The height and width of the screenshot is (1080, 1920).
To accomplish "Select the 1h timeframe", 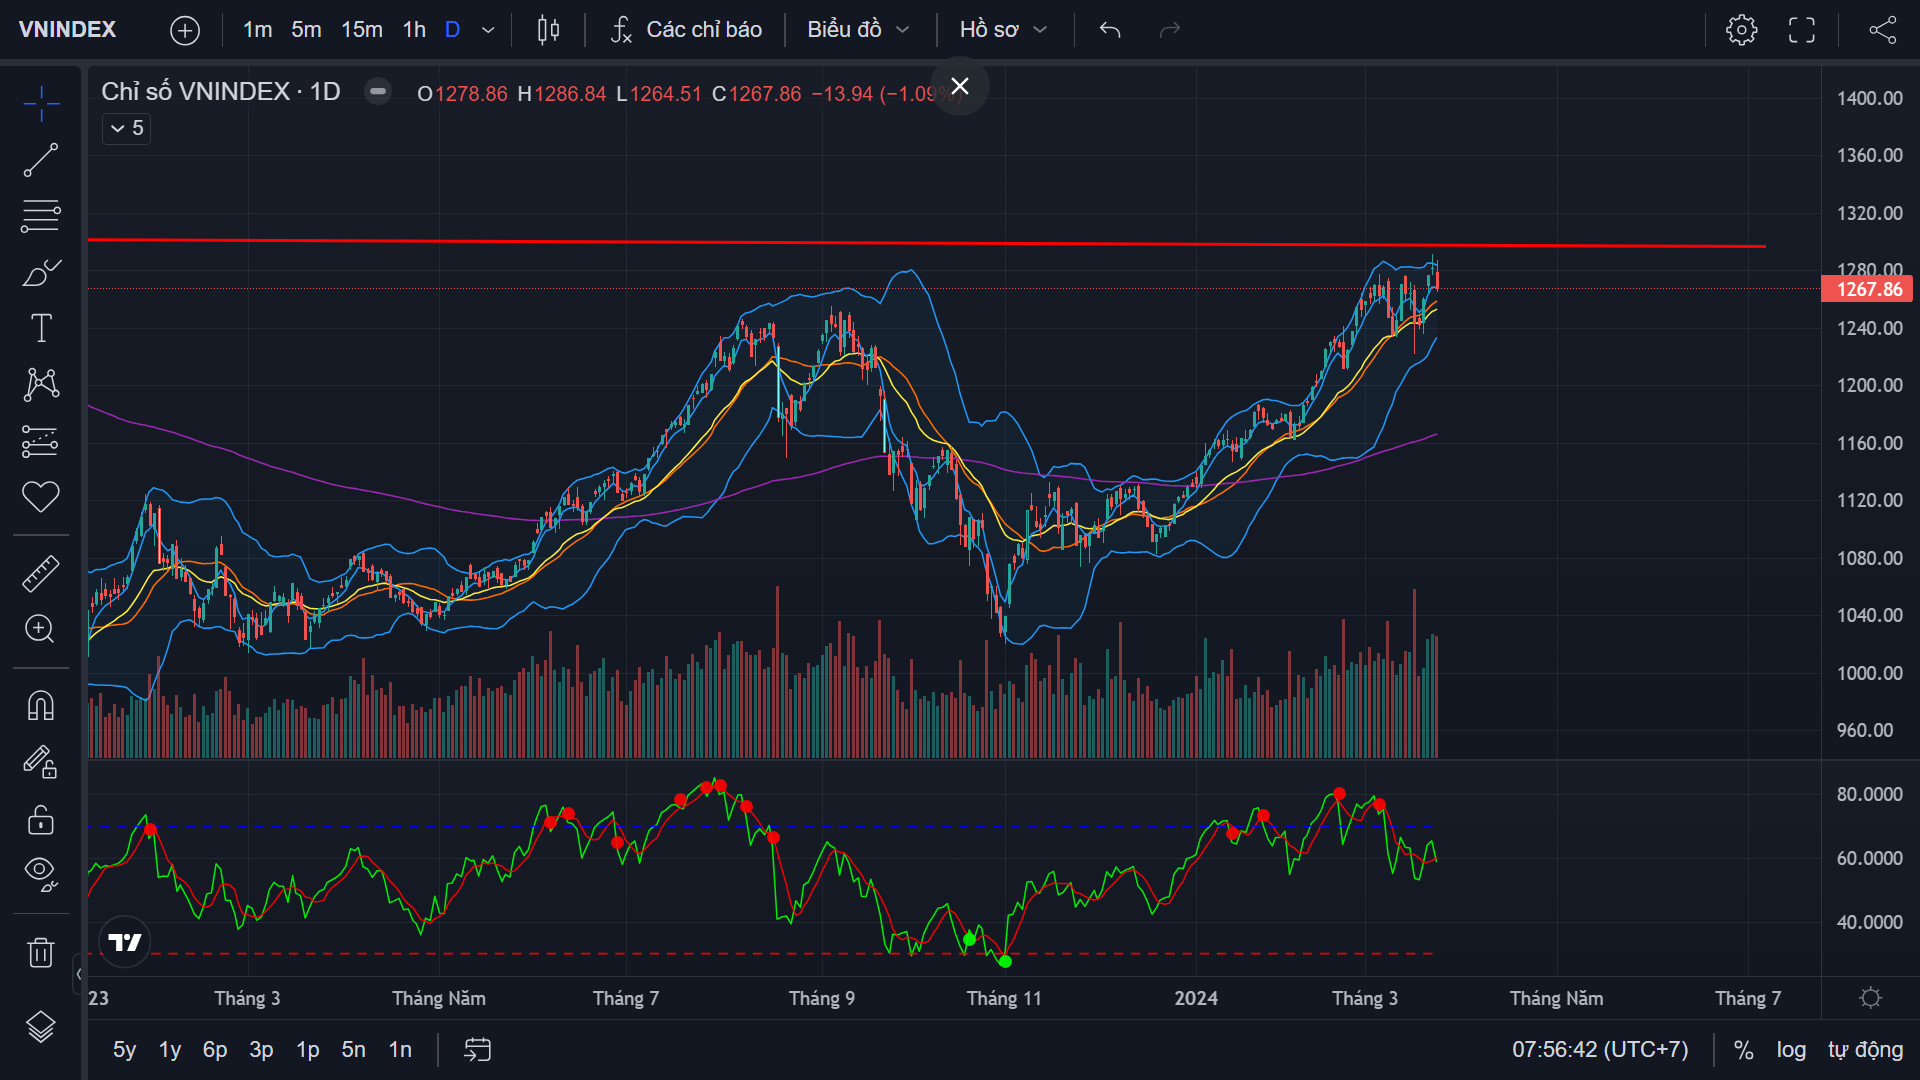I will pos(414,30).
